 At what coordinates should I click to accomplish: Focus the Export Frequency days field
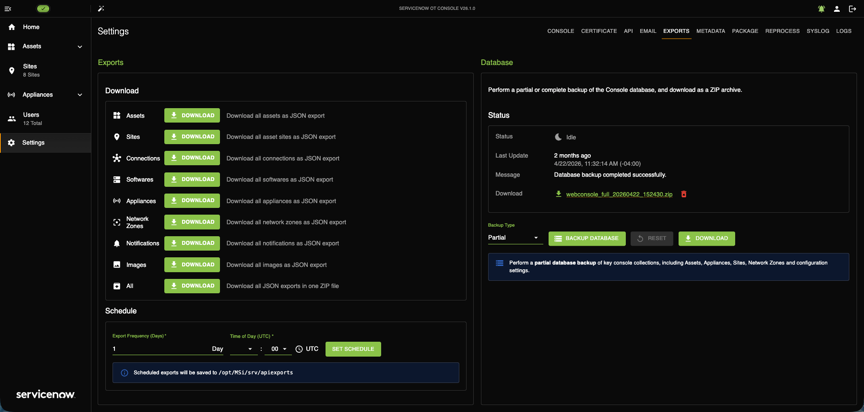coord(168,349)
